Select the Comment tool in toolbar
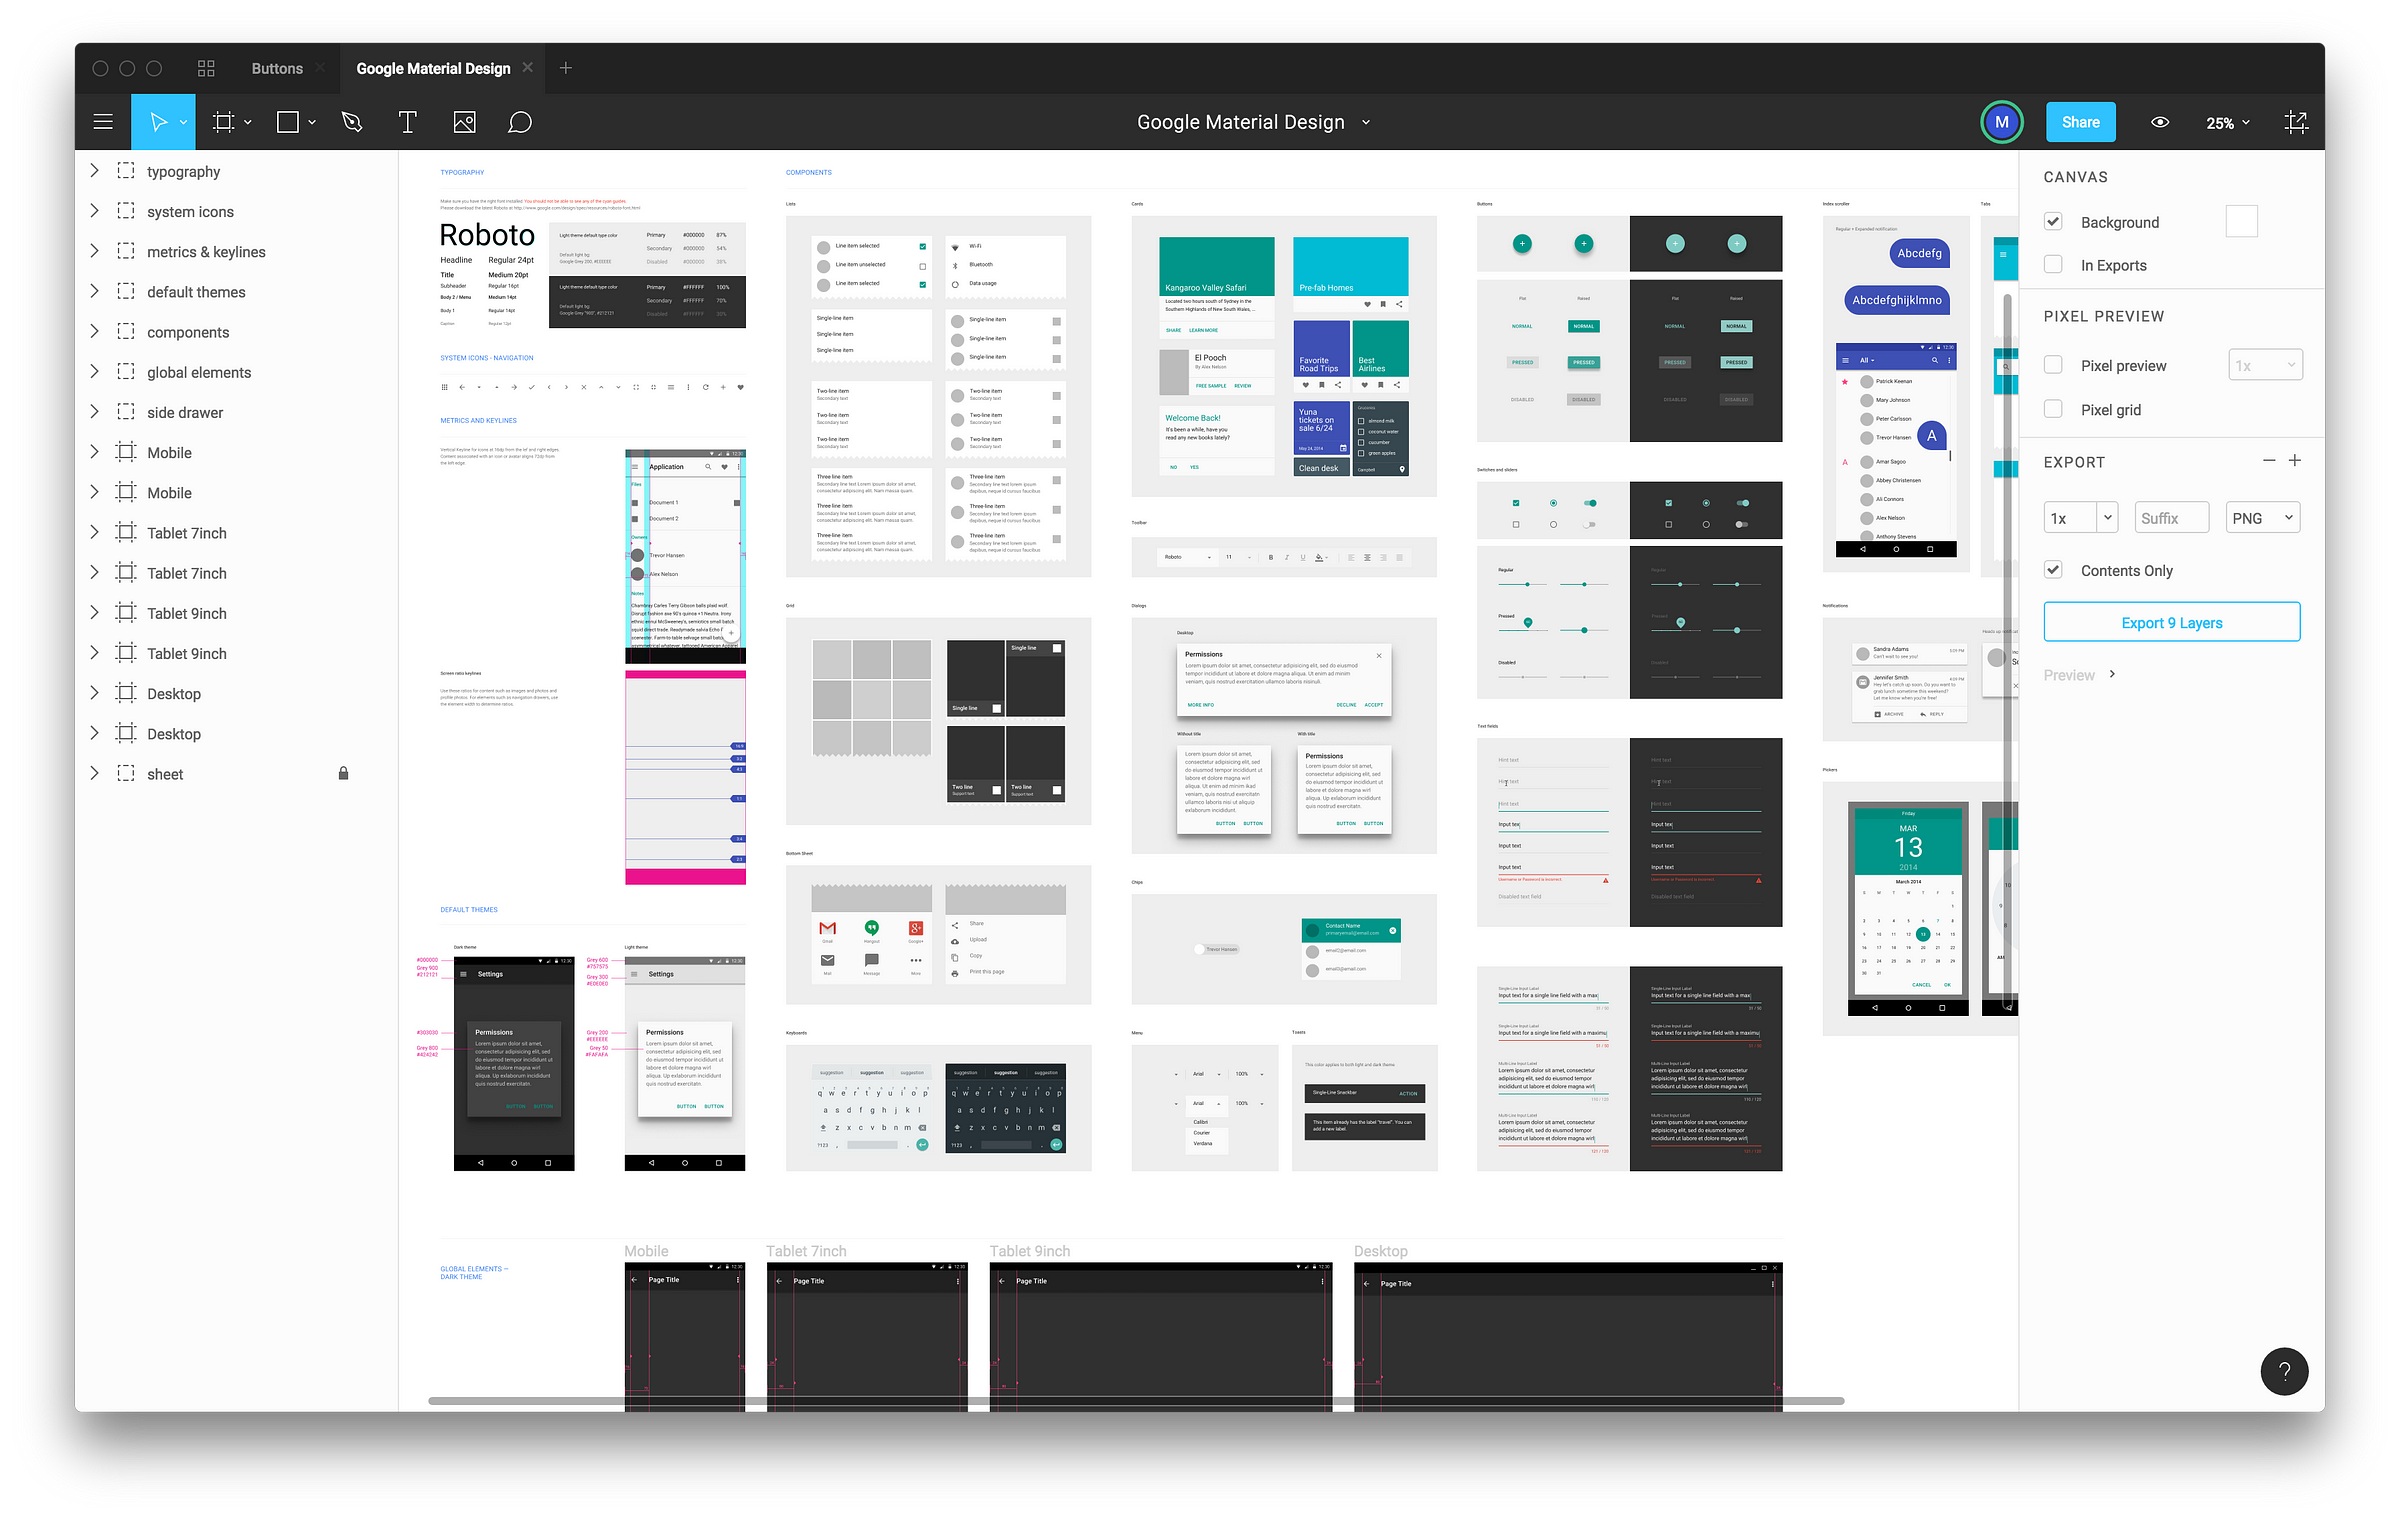The image size is (2400, 1519). 520,122
